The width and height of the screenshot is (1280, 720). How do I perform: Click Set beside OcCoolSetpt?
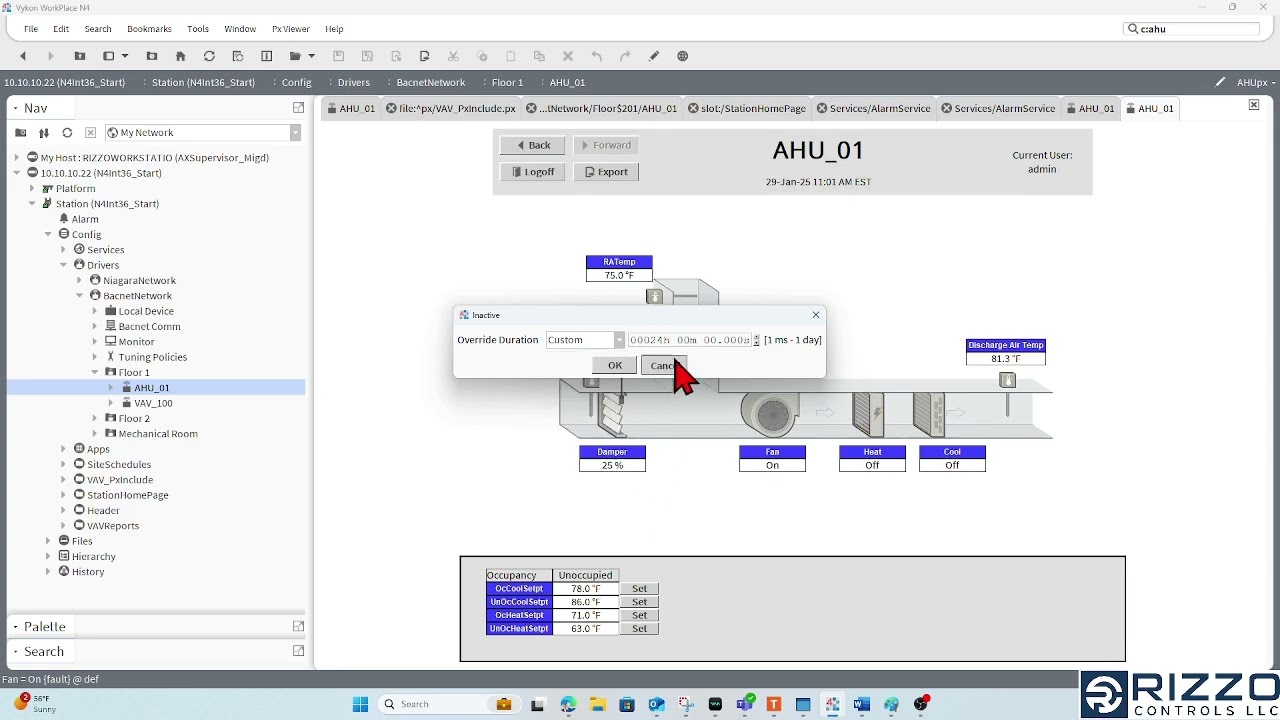coord(639,589)
